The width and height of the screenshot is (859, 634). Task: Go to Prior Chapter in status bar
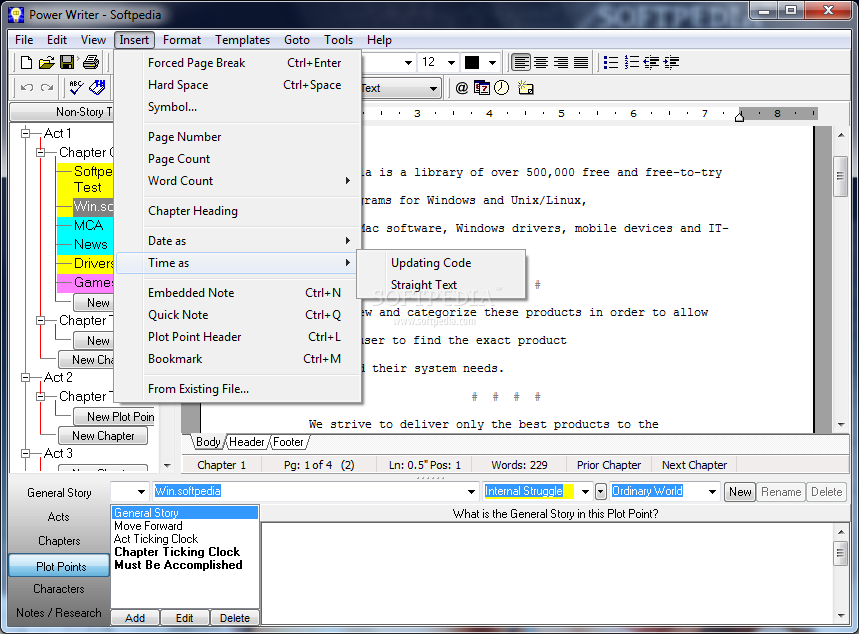coord(609,465)
